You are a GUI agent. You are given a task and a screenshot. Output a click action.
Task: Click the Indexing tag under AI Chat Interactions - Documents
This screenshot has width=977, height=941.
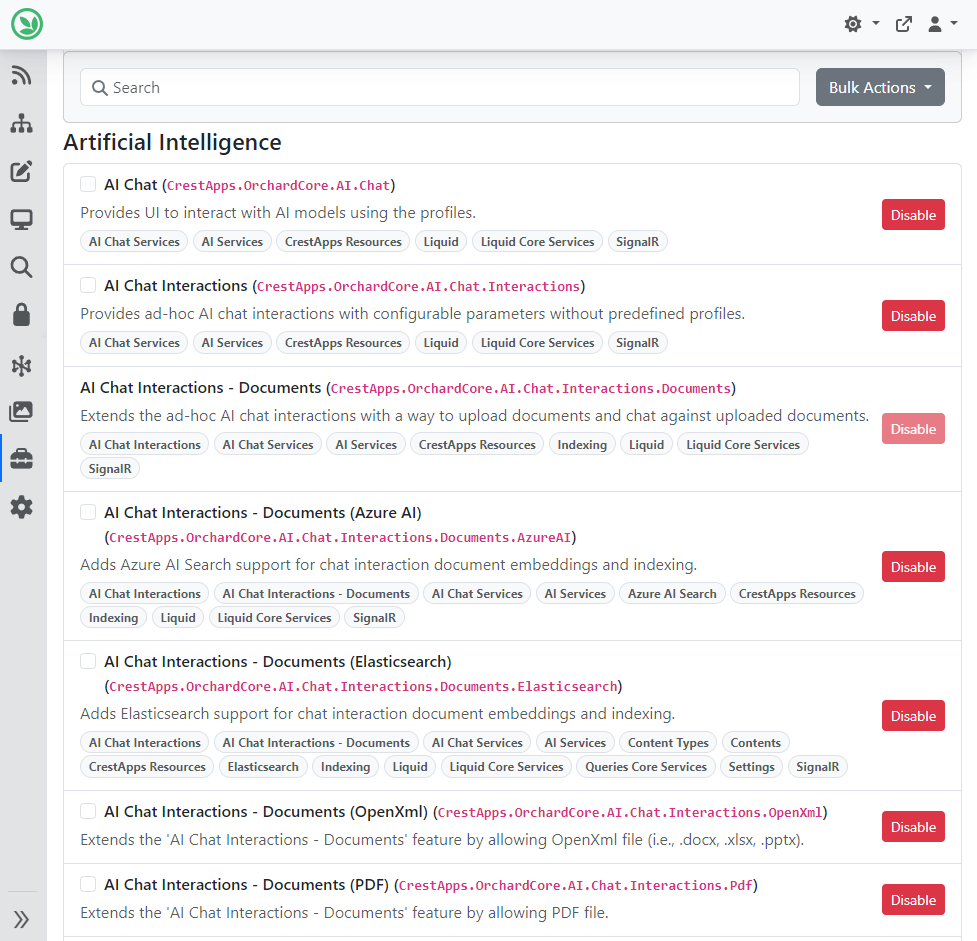point(582,445)
